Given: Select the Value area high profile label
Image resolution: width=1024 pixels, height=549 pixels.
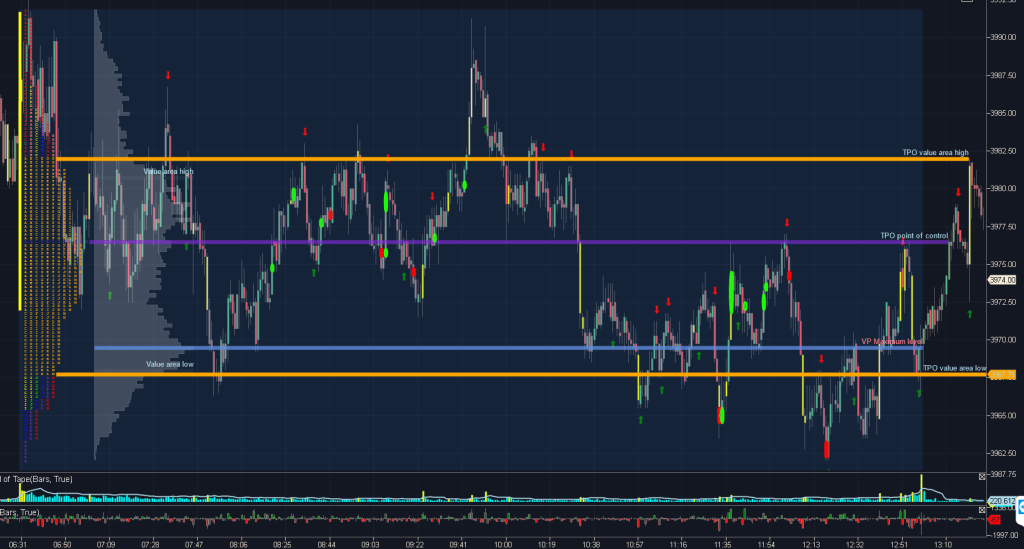Looking at the screenshot, I should (169, 172).
